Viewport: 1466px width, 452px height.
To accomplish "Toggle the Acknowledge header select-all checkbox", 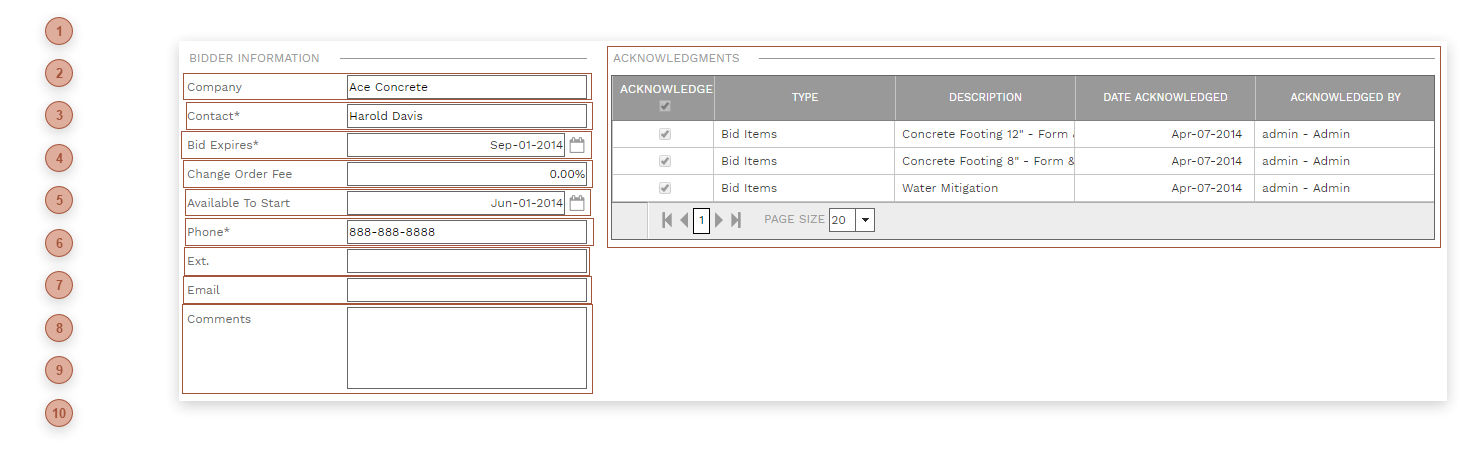I will (x=665, y=106).
